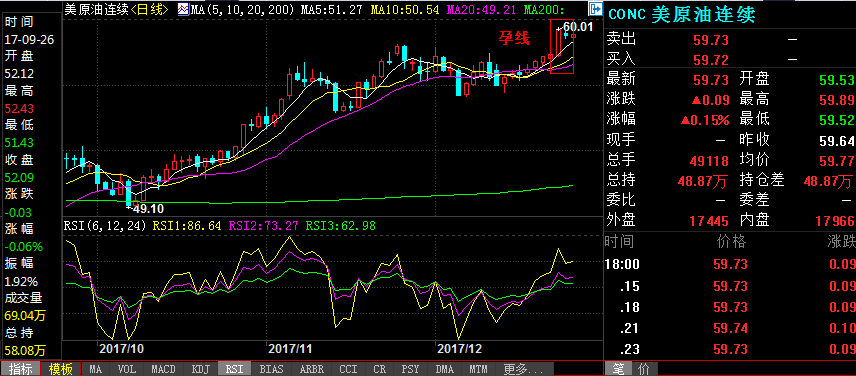Choose the CCI indicator tab

point(348,369)
